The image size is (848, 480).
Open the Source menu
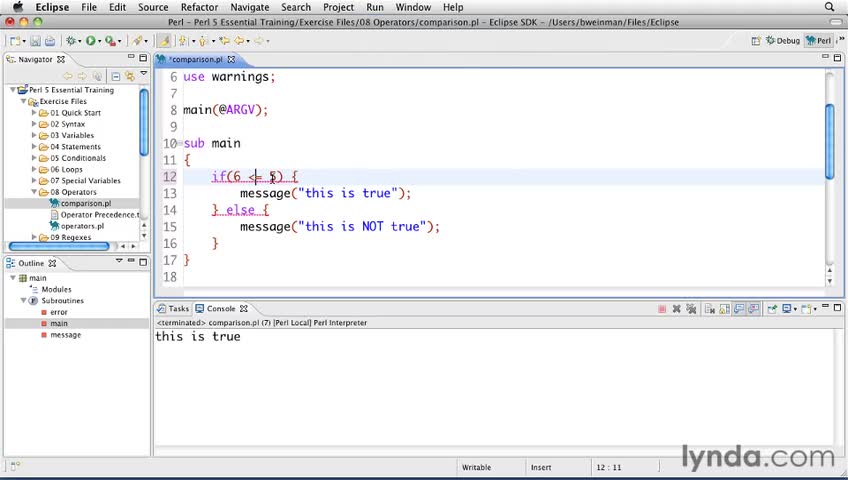coord(153,7)
